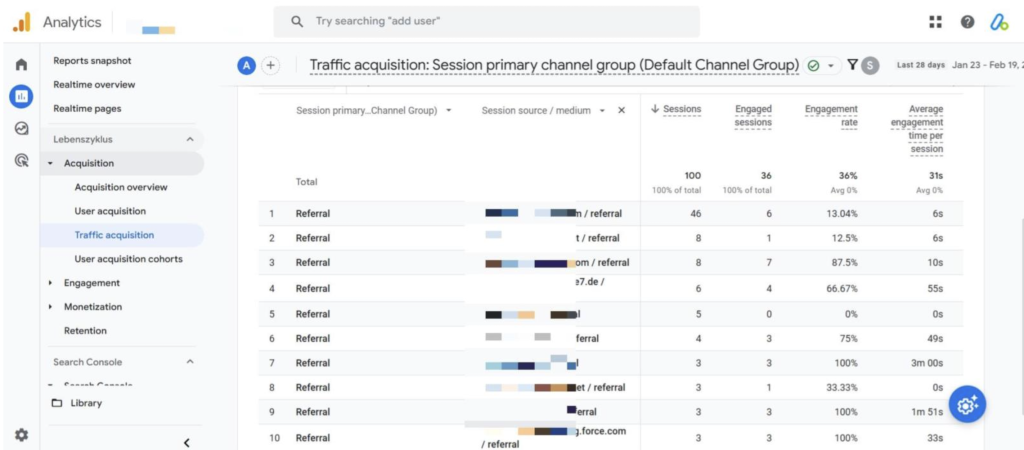Open the Explore icon in left rail
This screenshot has height=450, width=1024.
(x=22, y=129)
